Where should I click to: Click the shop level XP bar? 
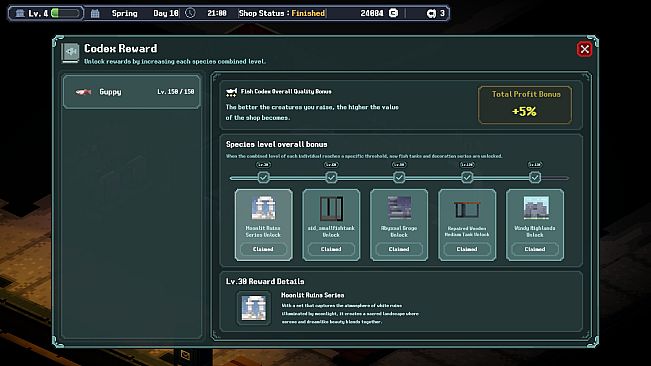coord(65,13)
